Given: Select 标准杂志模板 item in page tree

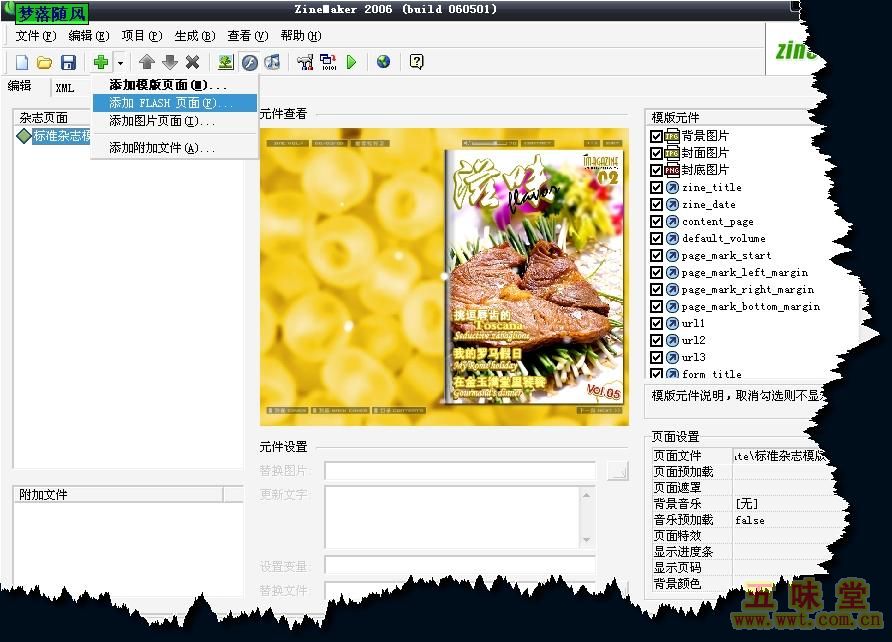Looking at the screenshot, I should [60, 136].
